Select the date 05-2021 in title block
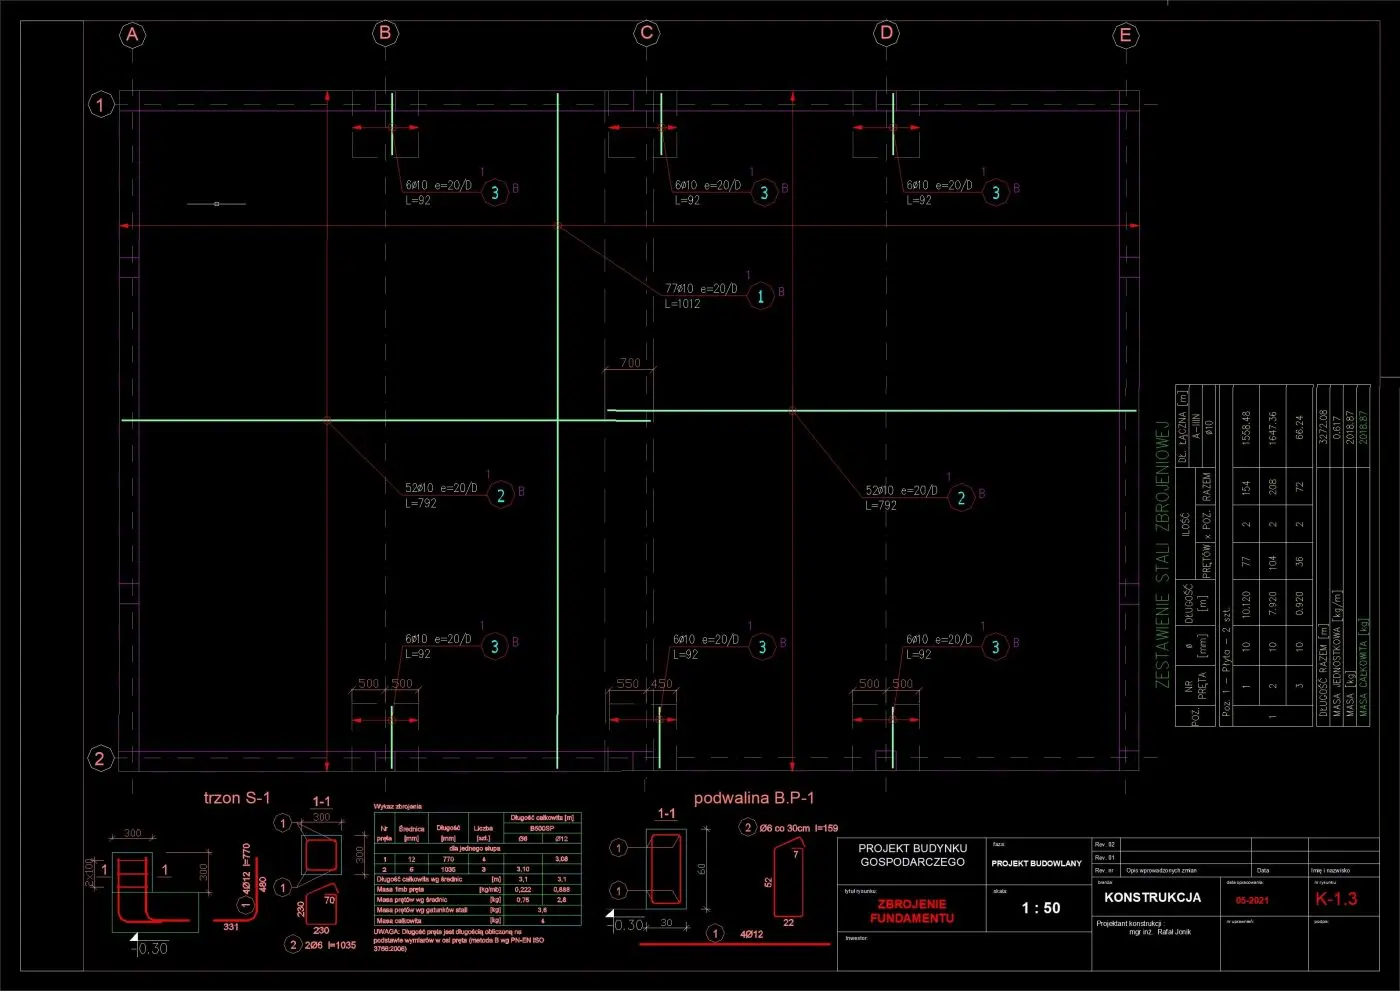Image resolution: width=1400 pixels, height=991 pixels. coord(1252,900)
